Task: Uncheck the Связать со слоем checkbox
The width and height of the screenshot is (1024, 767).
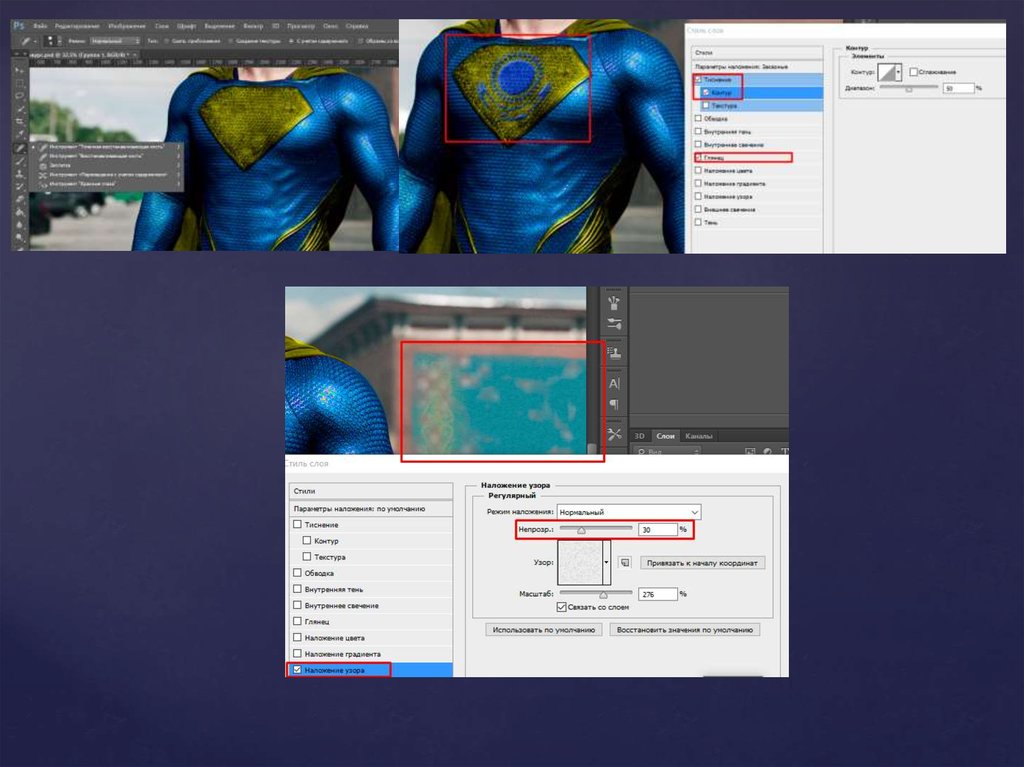Action: tap(562, 607)
